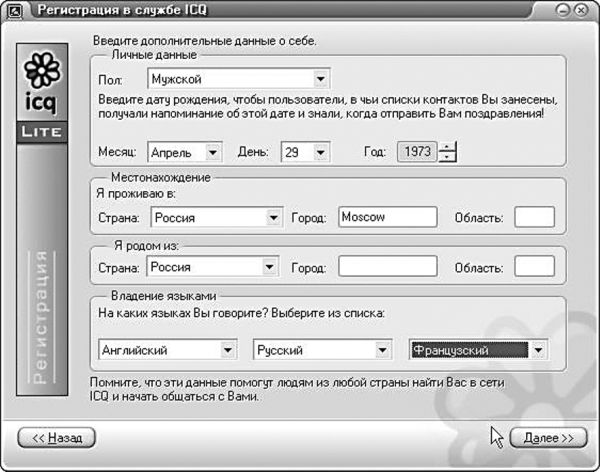Click the Год year field showing 1973
Screen dimensions: 600x472
click(x=417, y=152)
